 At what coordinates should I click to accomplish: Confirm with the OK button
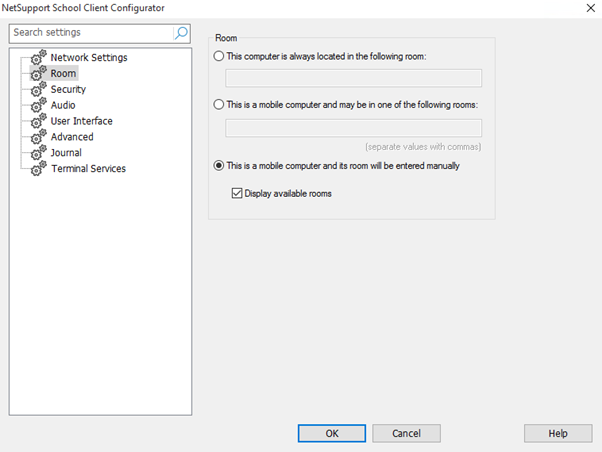(332, 433)
